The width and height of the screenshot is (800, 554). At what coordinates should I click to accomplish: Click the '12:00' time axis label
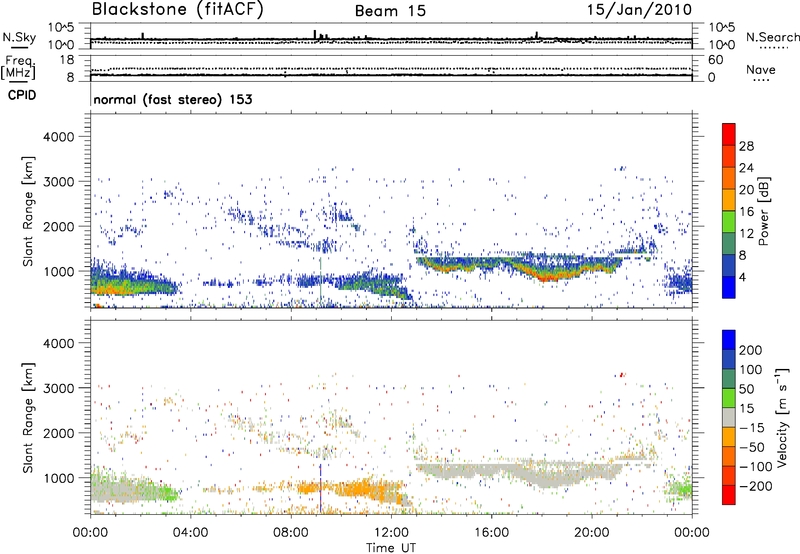(391, 533)
